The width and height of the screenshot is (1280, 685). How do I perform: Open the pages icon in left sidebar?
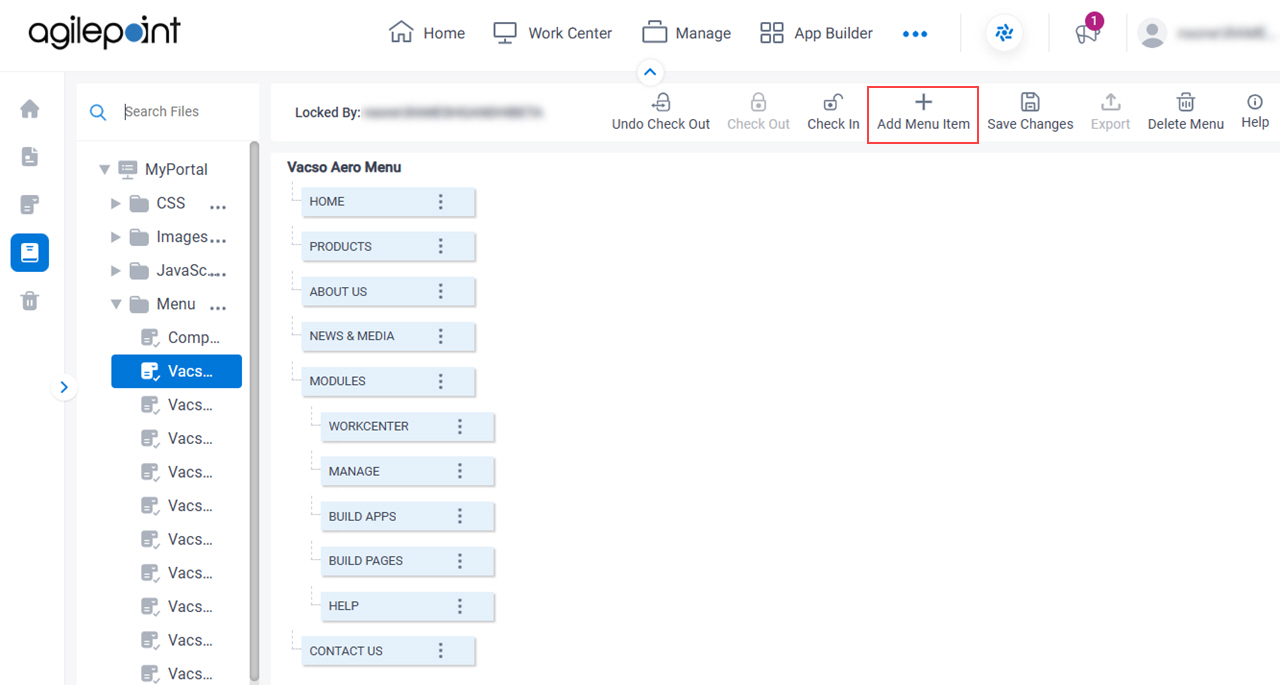pyautogui.click(x=30, y=156)
